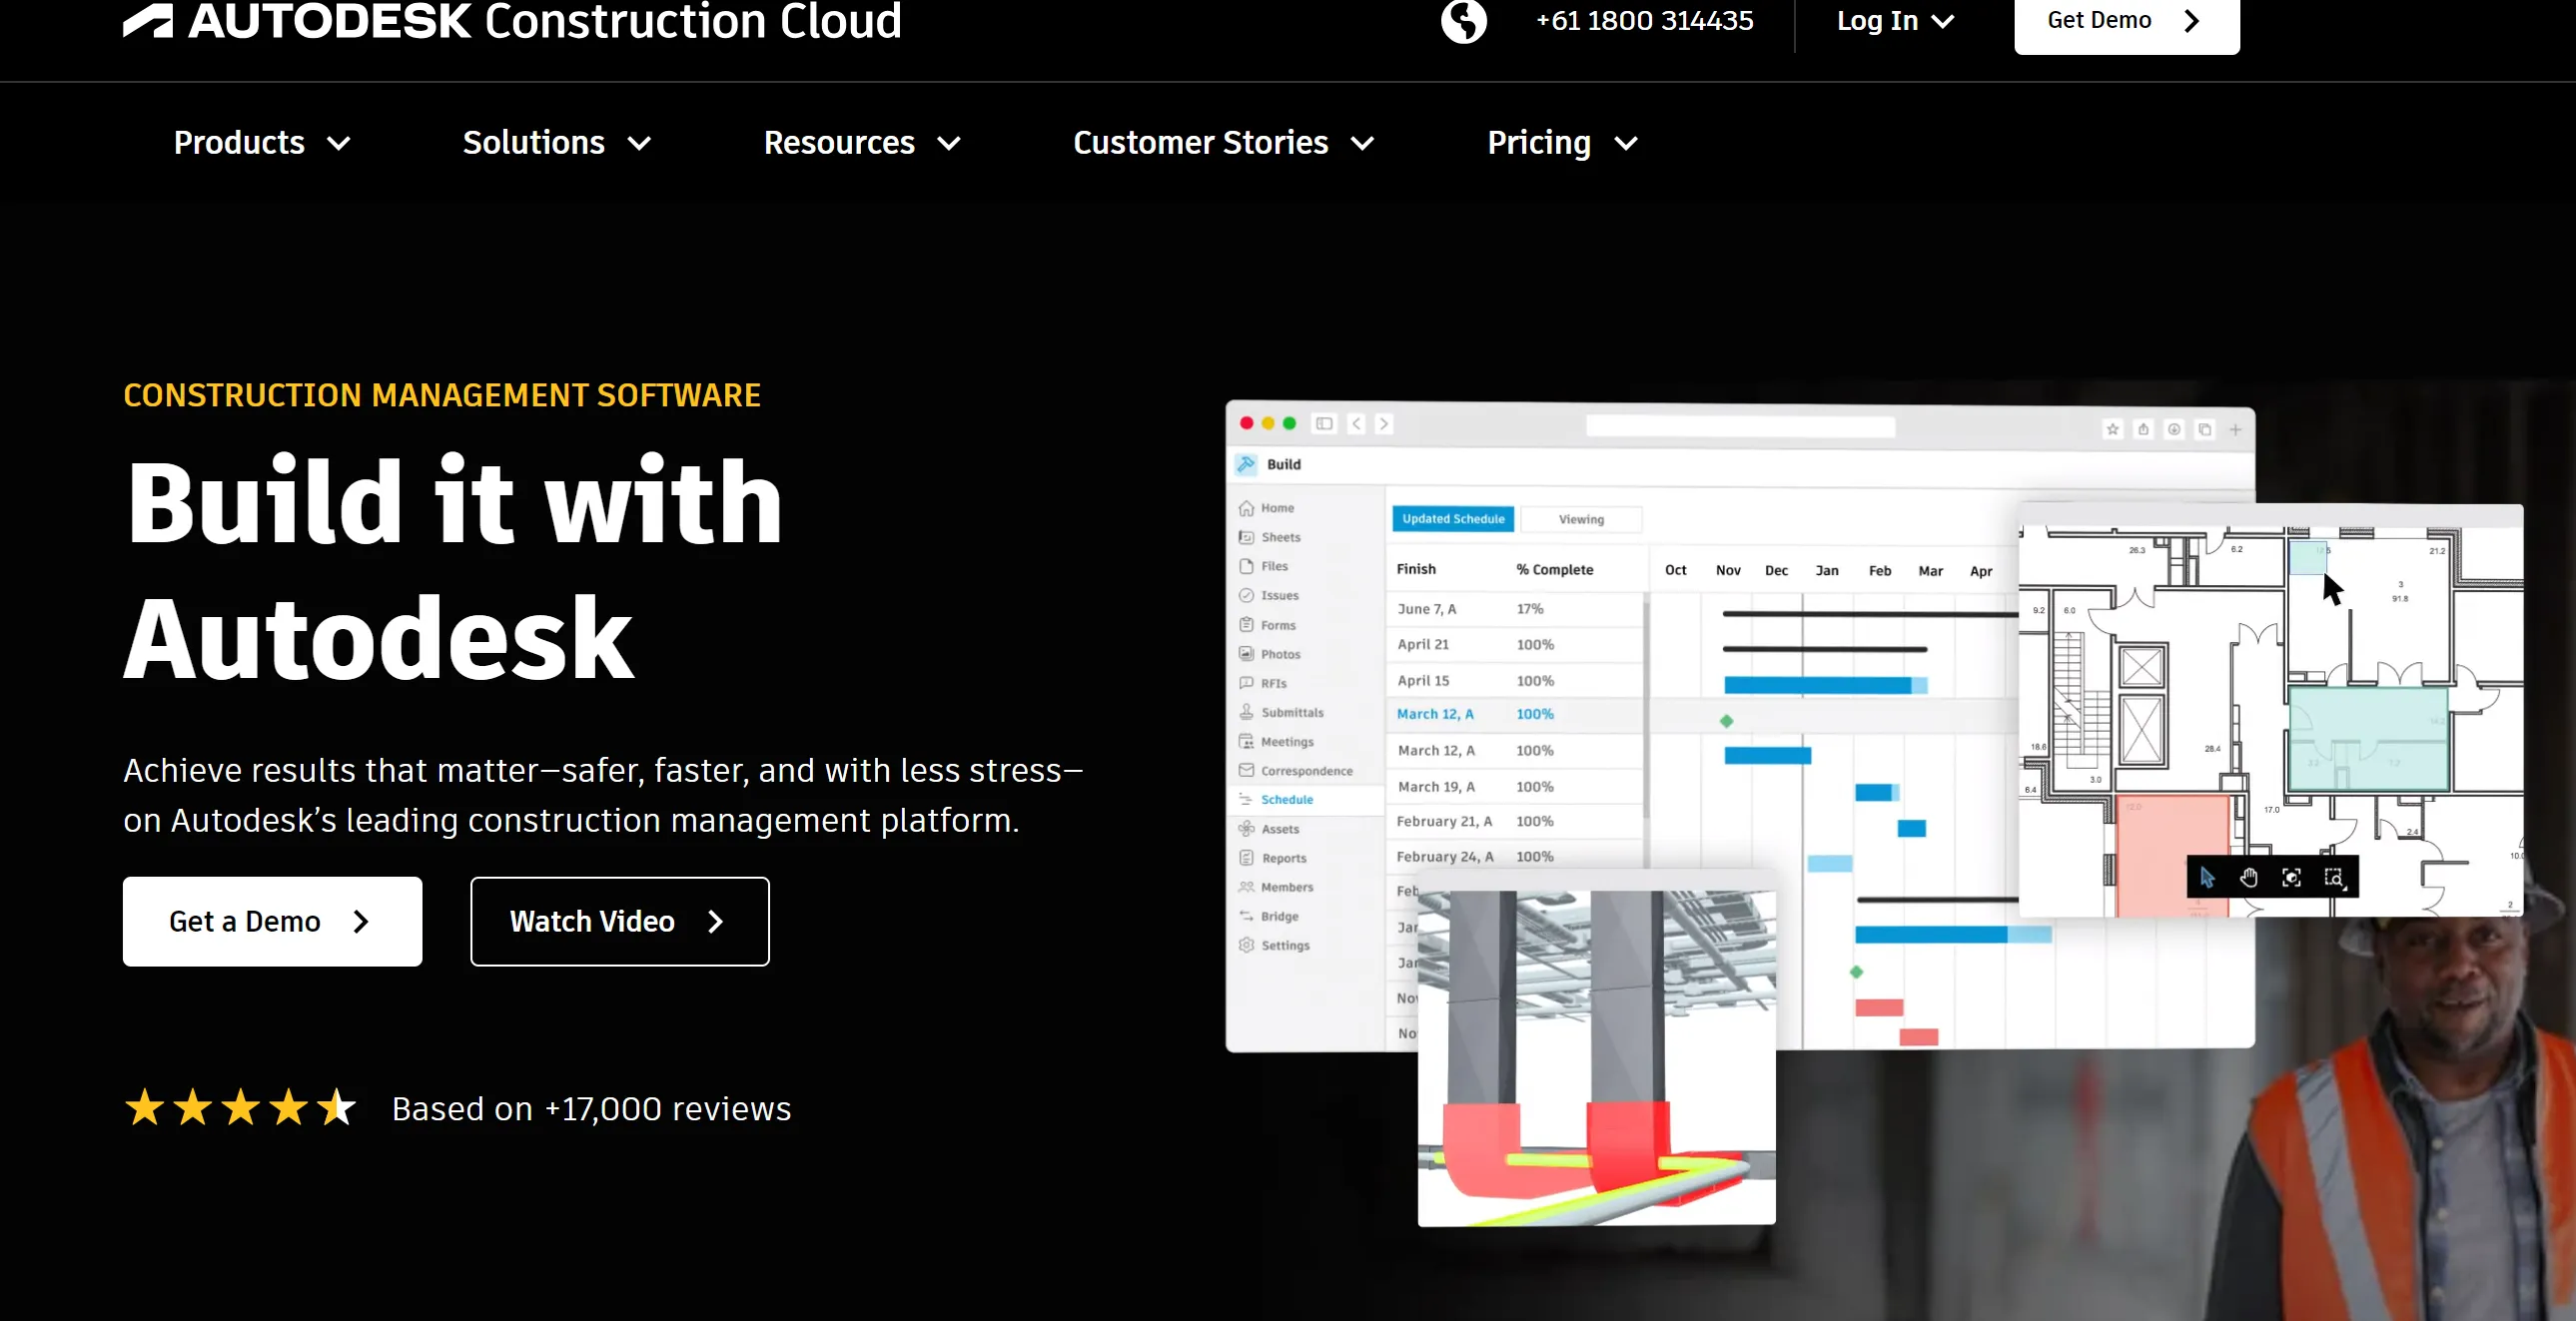
Task: Click the new tab plus icon in mockup browser
Action: click(x=2236, y=429)
